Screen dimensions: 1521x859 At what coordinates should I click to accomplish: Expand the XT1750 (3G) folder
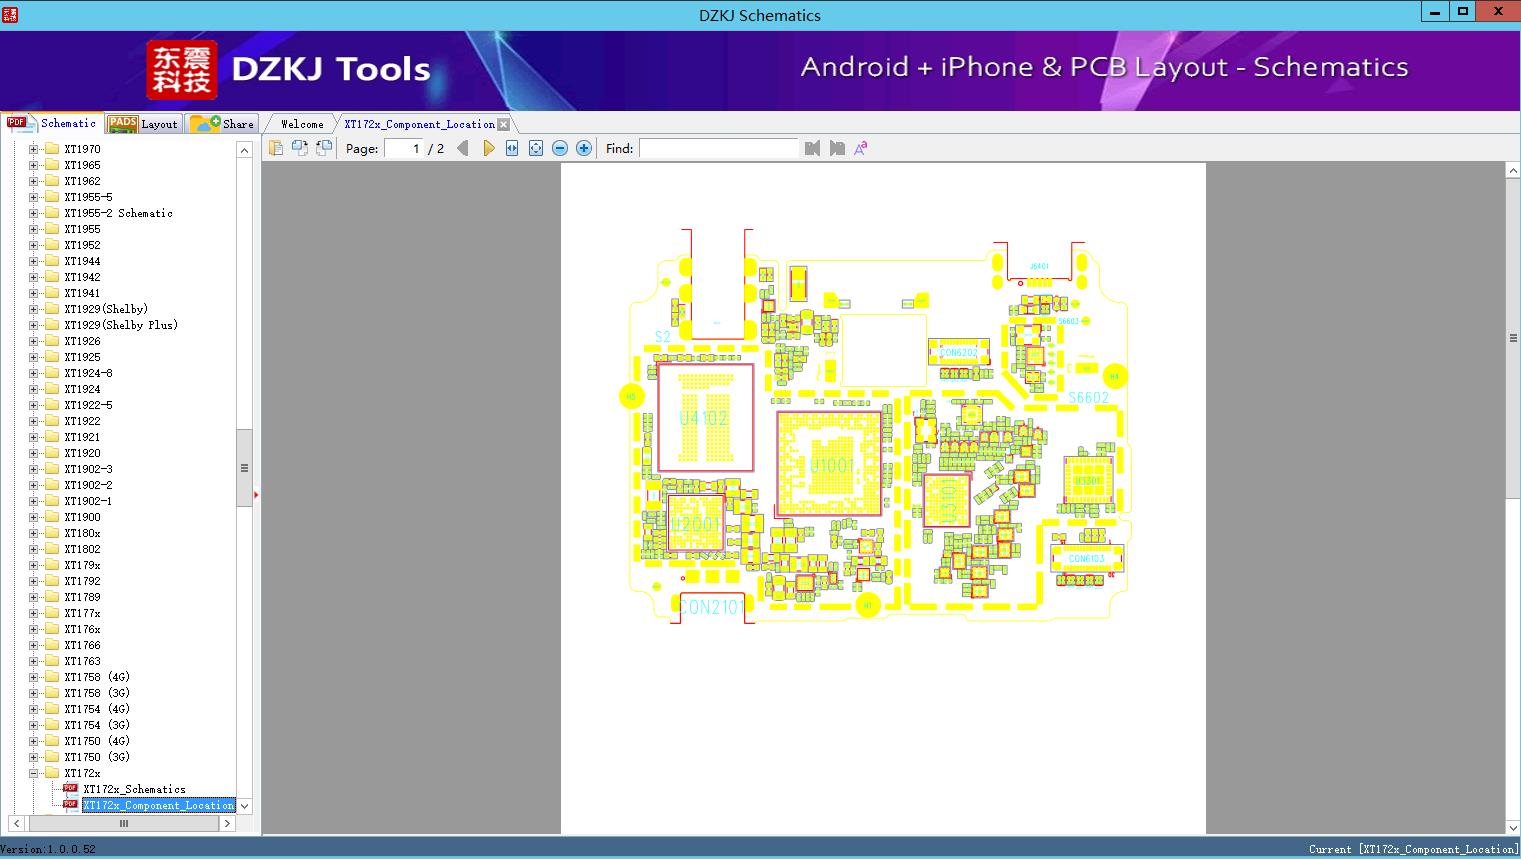coord(33,757)
